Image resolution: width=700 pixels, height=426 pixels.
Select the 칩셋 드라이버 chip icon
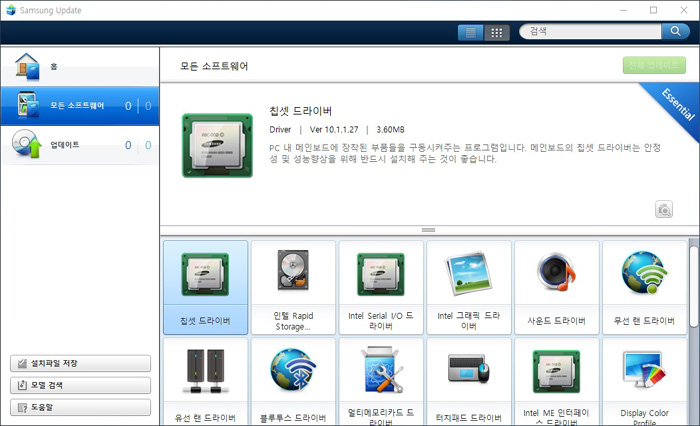(205, 274)
